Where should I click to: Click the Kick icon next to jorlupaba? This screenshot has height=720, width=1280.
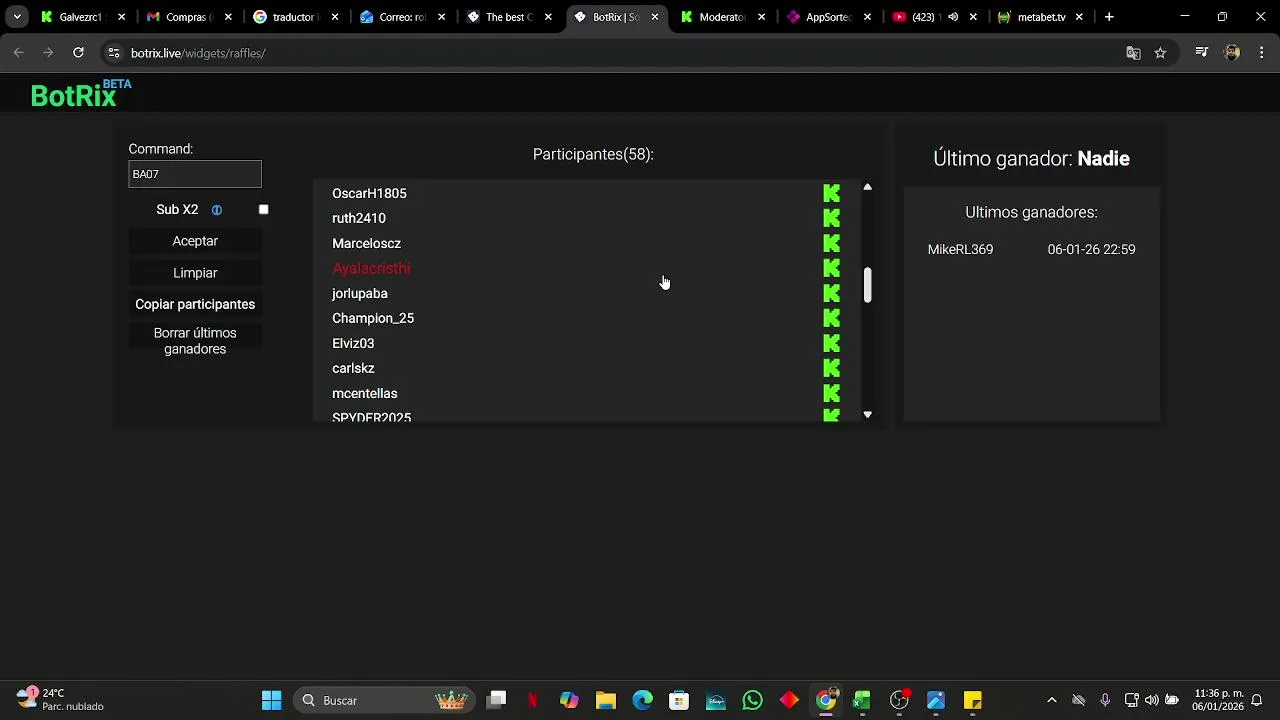tap(831, 293)
